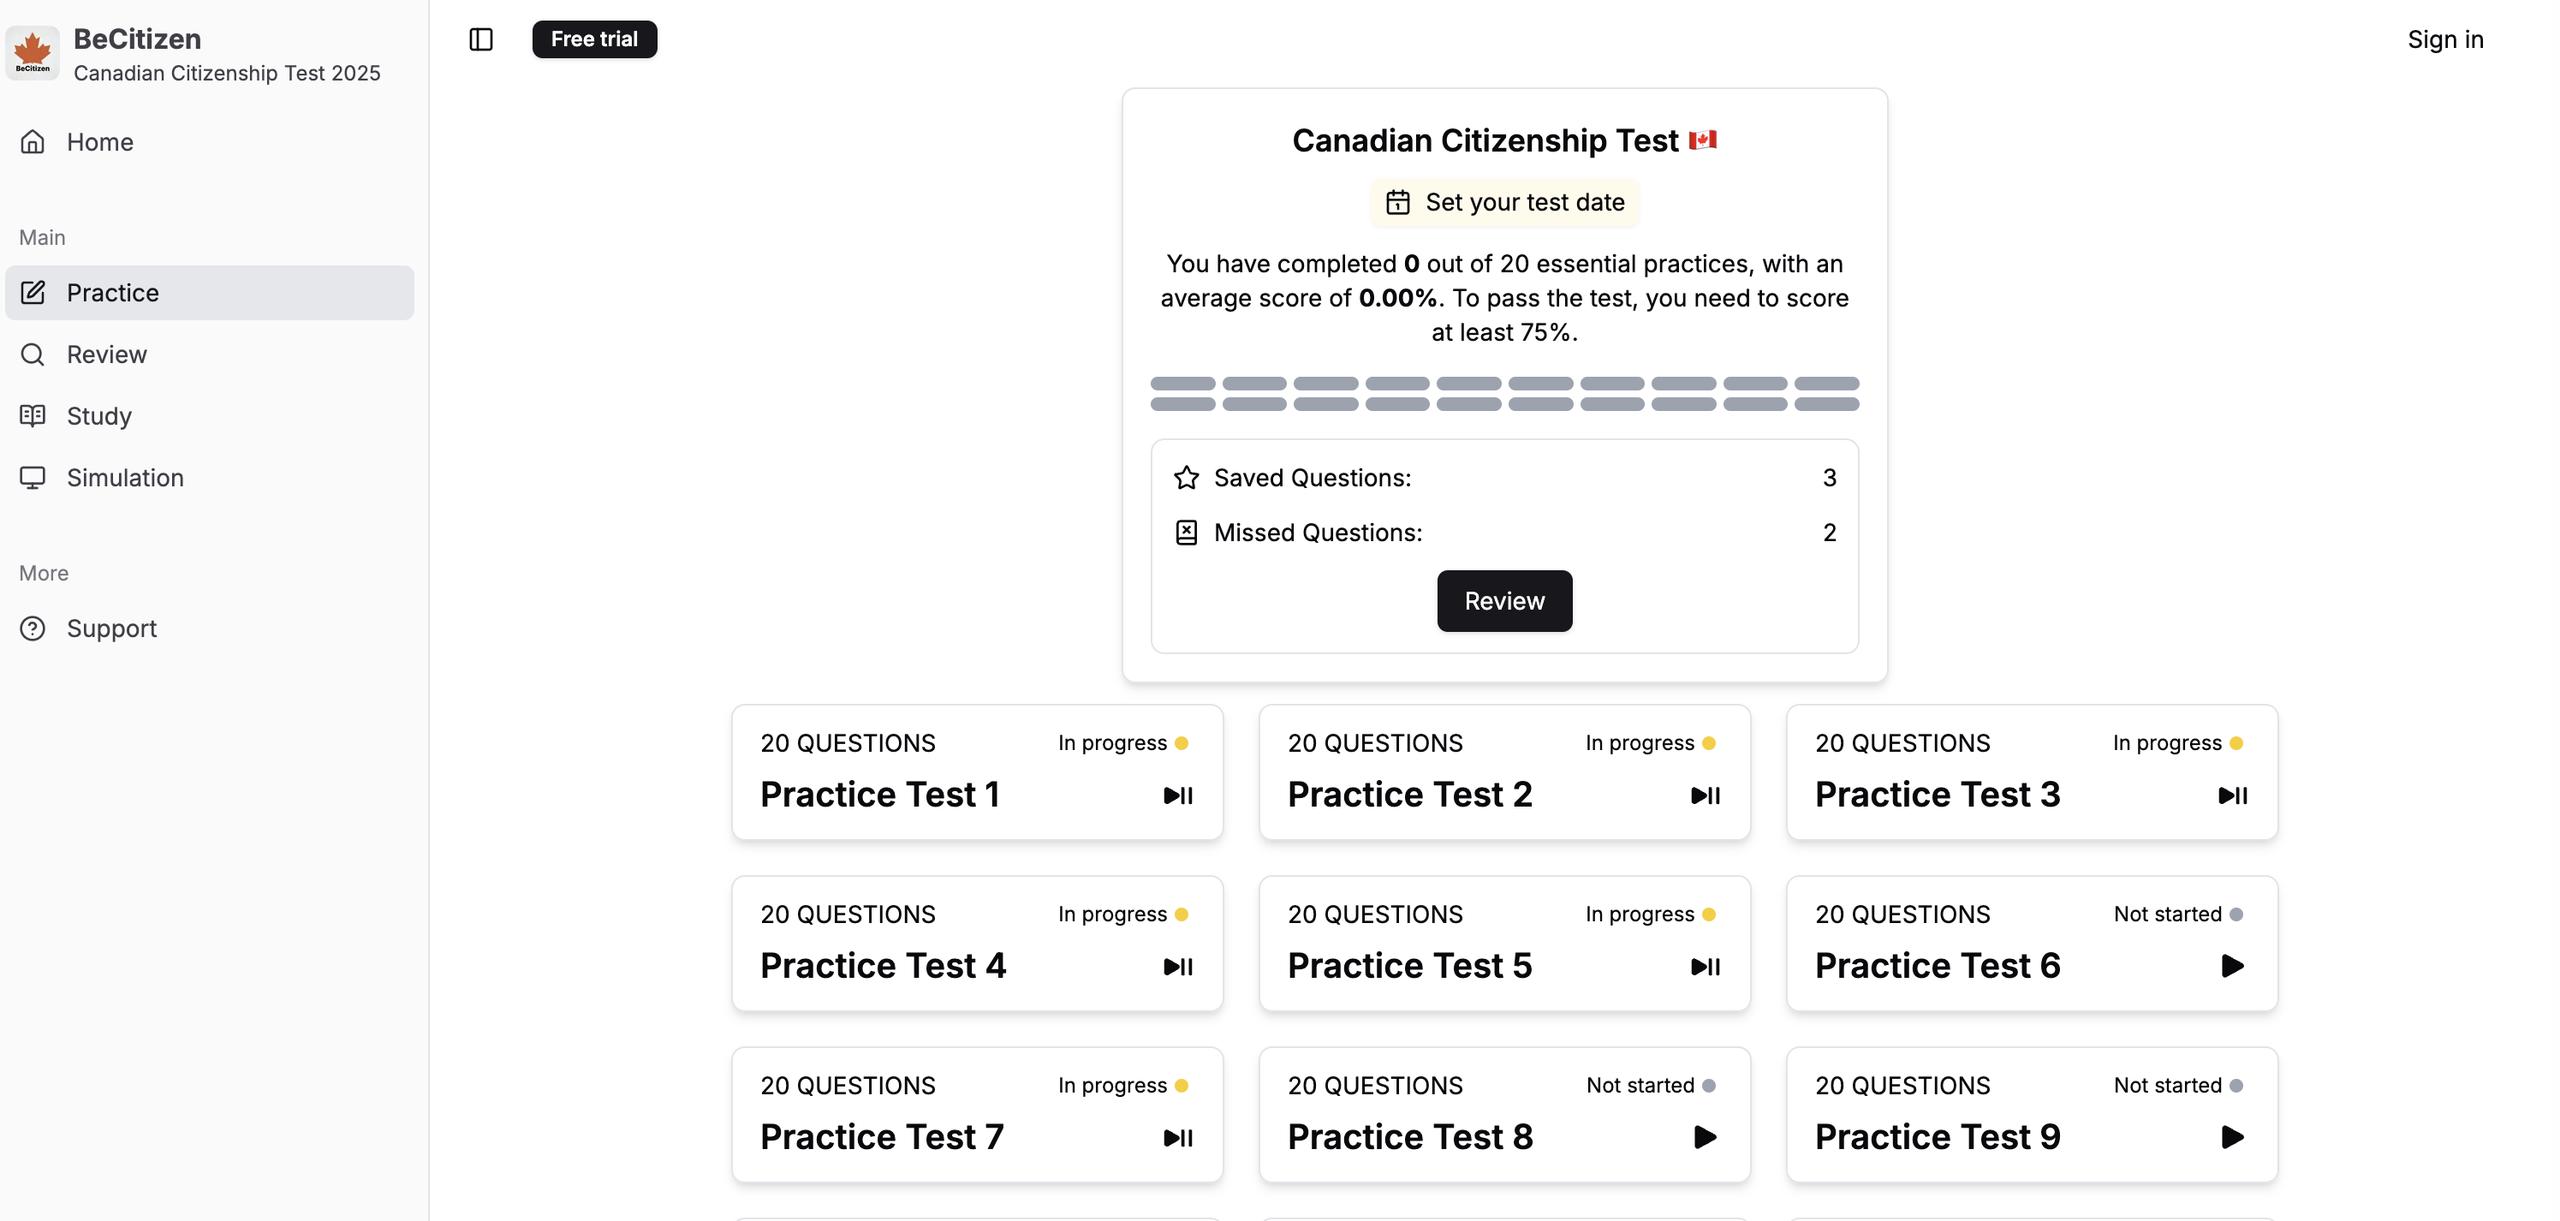Resume Practice Test 1 via play-pause icon
2560x1221 pixels.
pyautogui.click(x=1178, y=796)
